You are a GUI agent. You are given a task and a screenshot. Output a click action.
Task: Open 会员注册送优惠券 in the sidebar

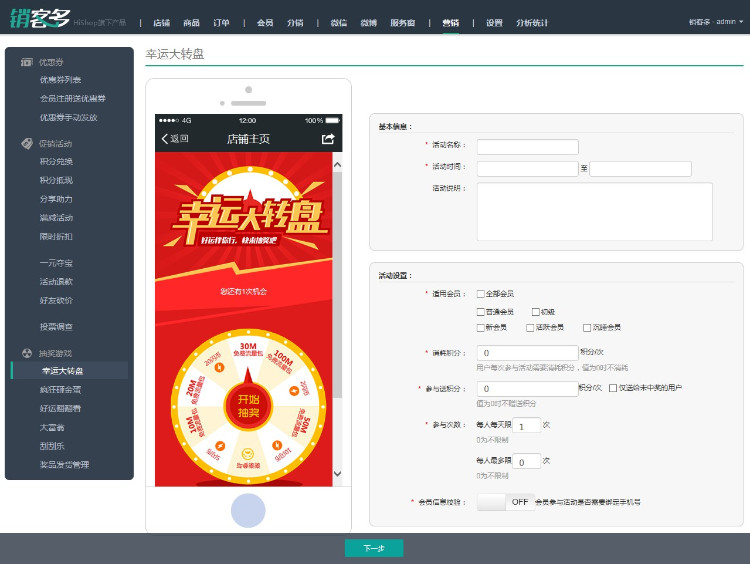tap(73, 99)
